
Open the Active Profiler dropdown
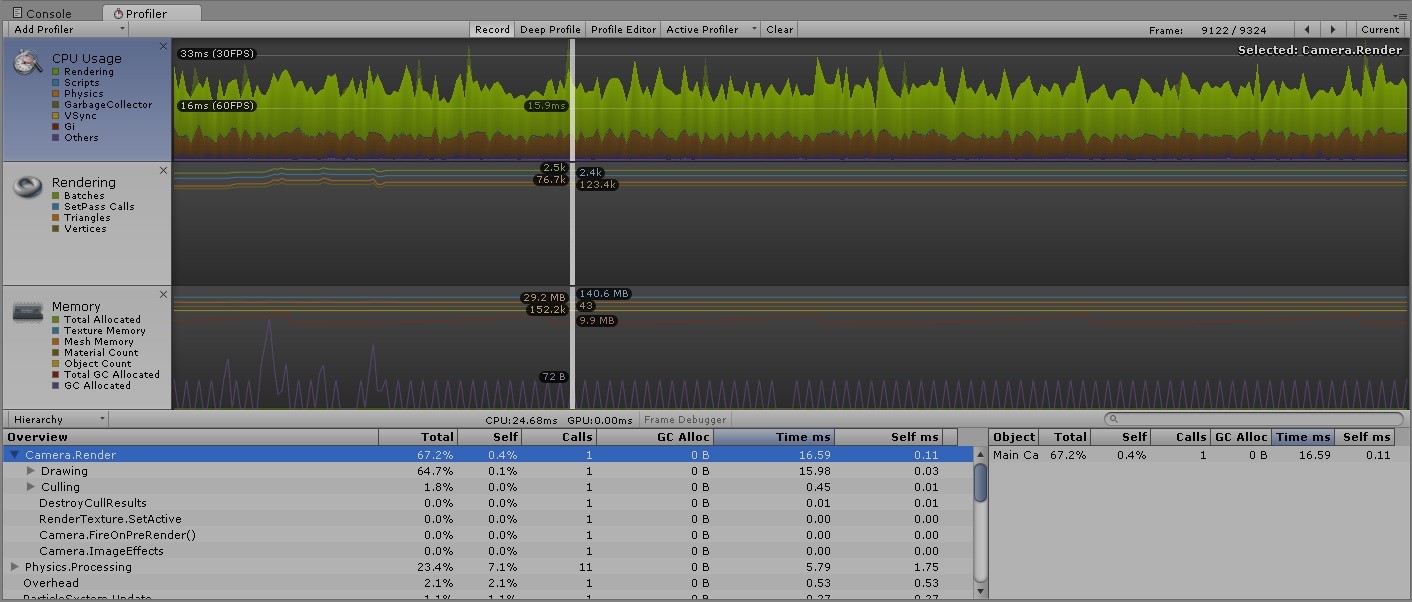[x=710, y=29]
